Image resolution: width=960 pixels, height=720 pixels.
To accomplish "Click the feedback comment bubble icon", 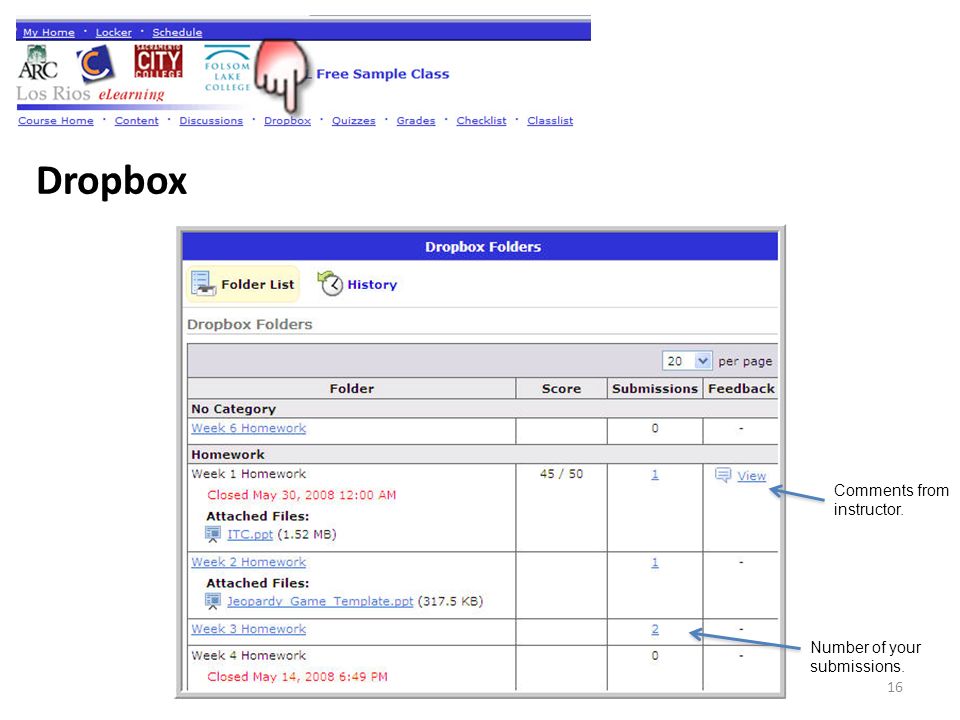I will [723, 475].
